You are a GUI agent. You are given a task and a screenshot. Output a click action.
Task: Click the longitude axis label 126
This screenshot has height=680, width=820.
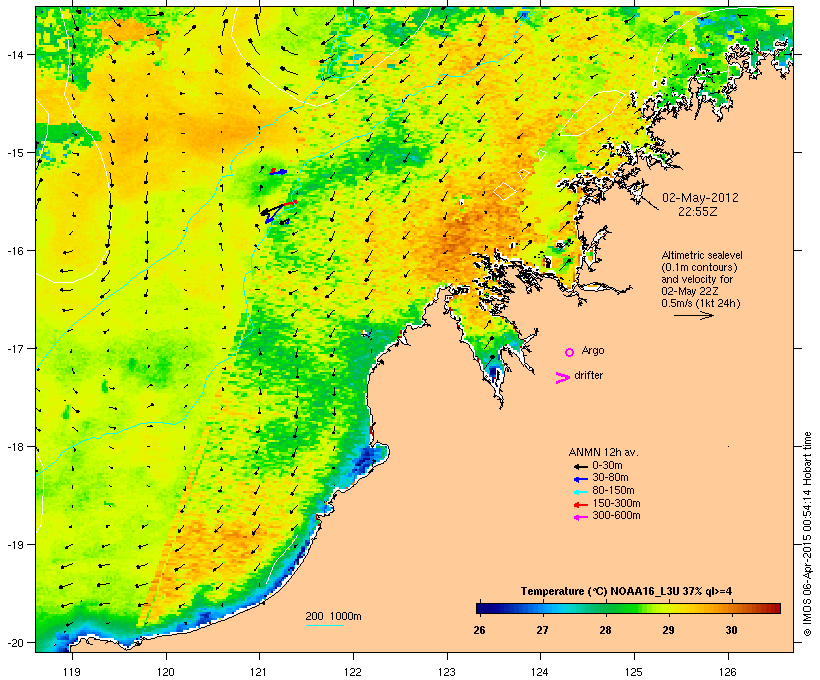pyautogui.click(x=728, y=672)
